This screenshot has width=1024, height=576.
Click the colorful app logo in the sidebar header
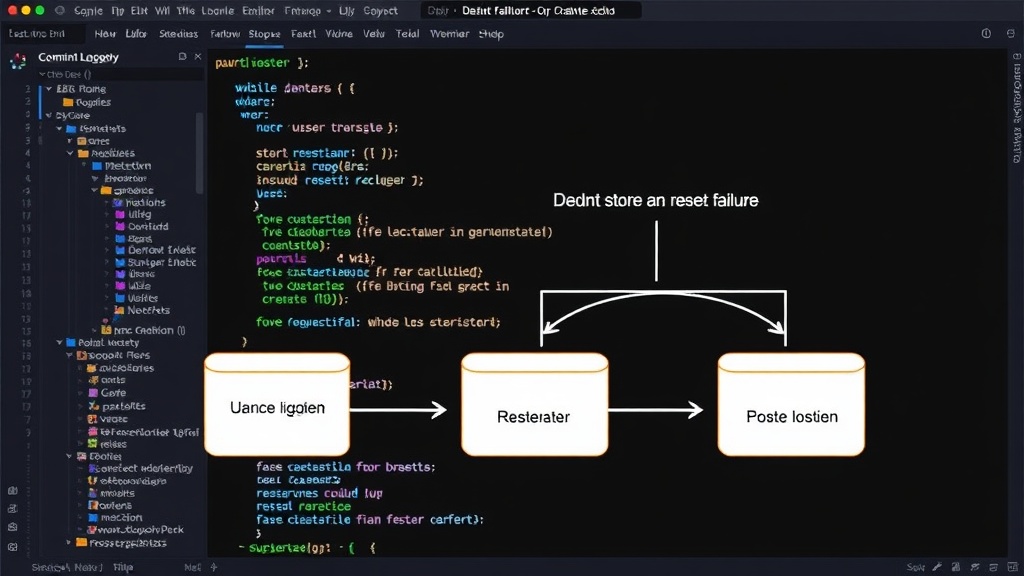(18, 61)
